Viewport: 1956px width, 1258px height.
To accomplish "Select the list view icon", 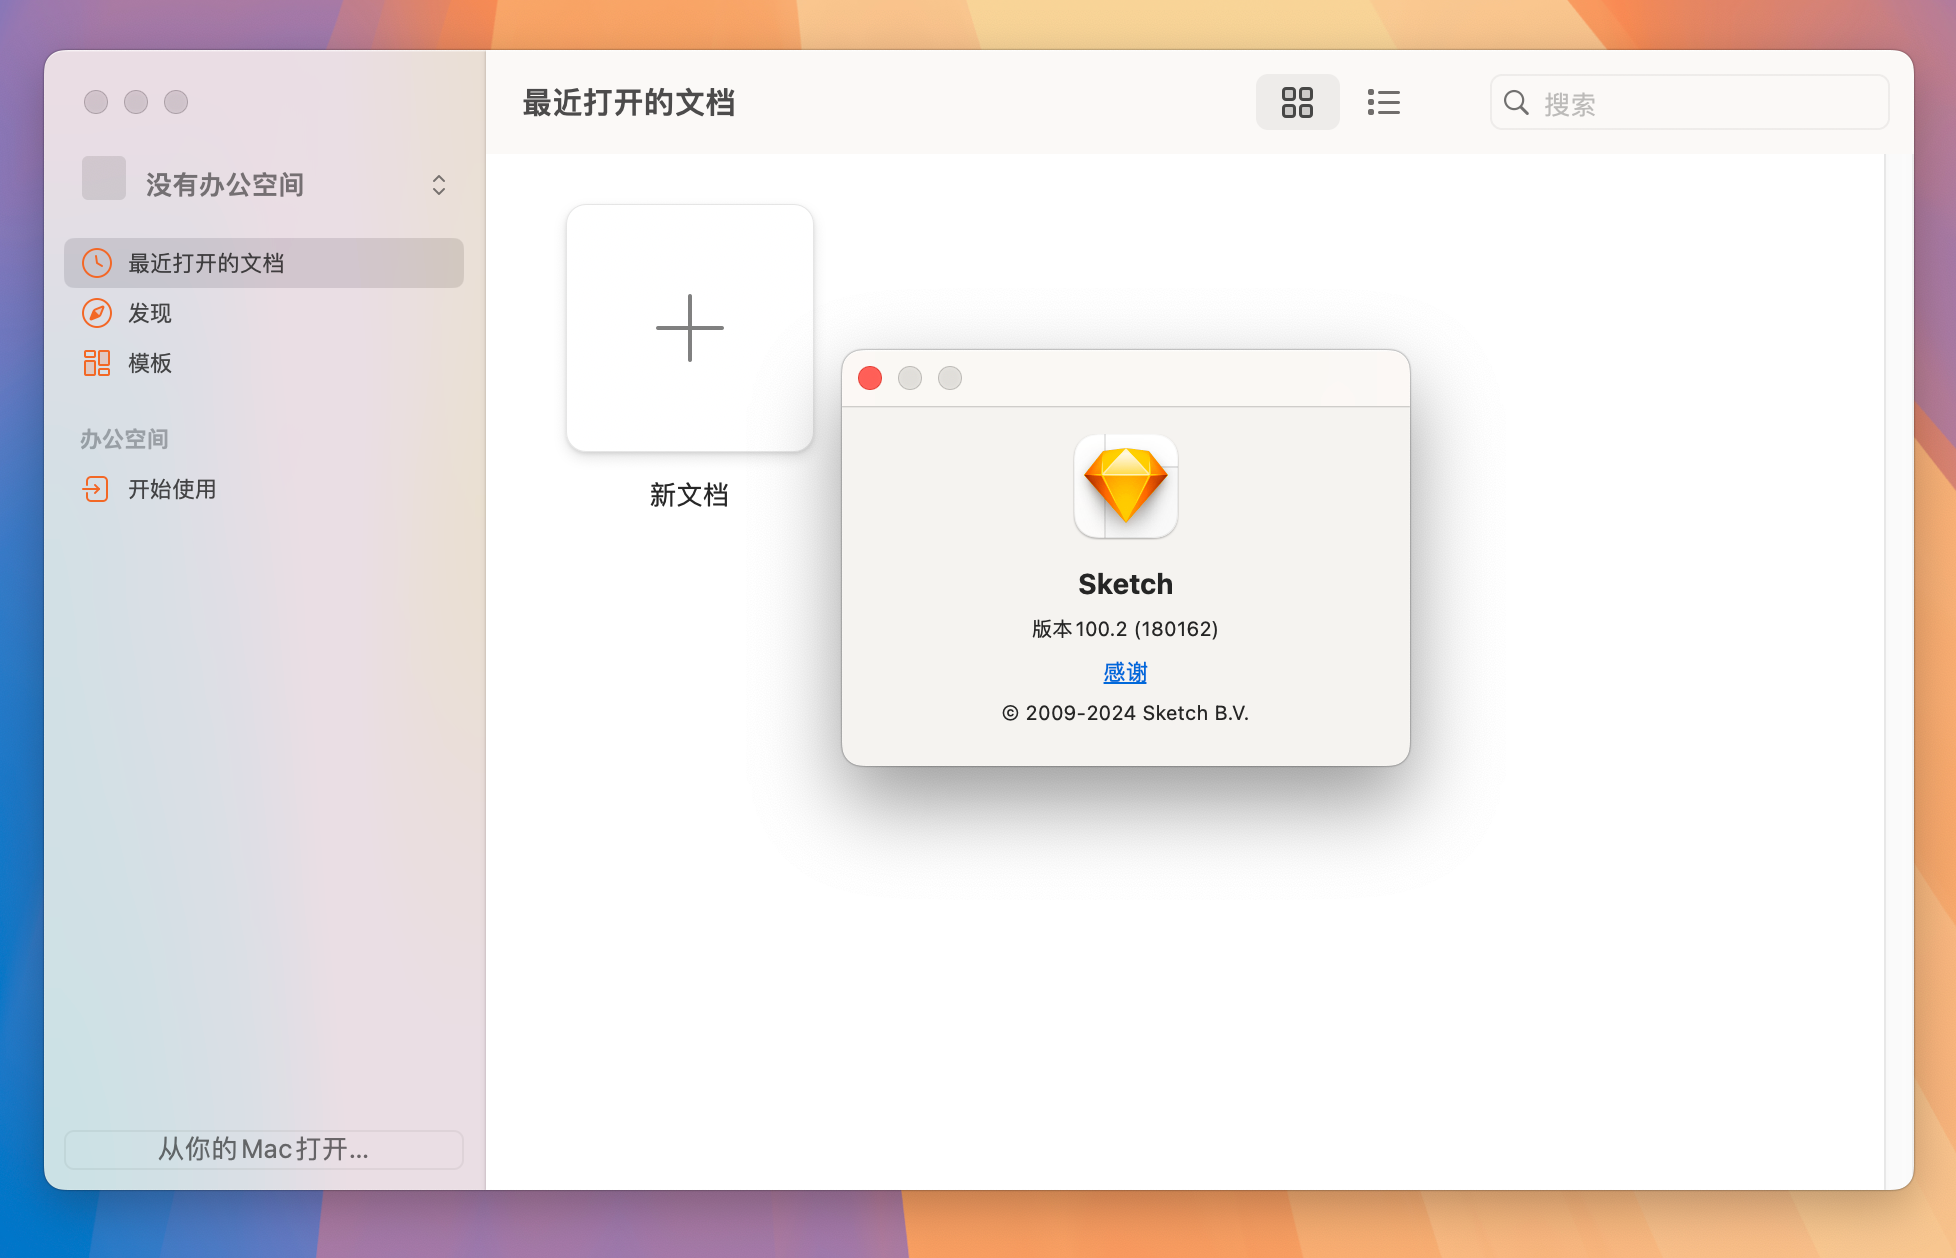I will (1380, 101).
